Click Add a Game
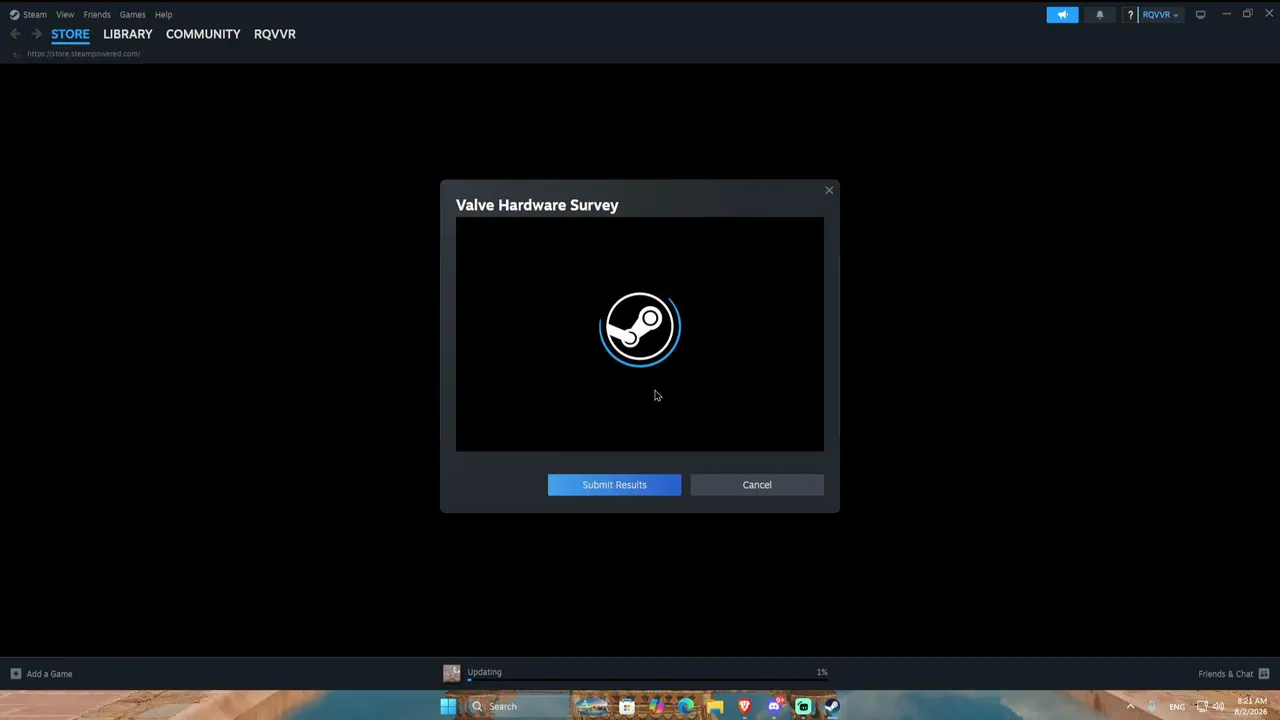This screenshot has width=1280, height=720. pyautogui.click(x=41, y=674)
